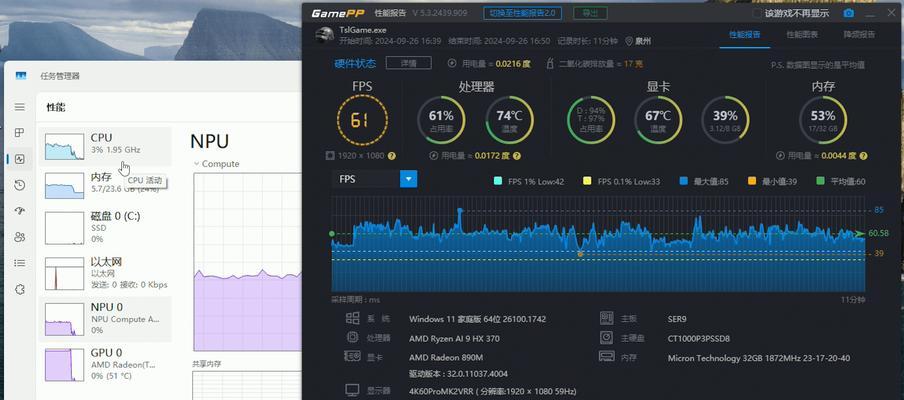Collapse the Compute chevron in NPU graph
Screen dimensions: 904x400
click(x=196, y=164)
